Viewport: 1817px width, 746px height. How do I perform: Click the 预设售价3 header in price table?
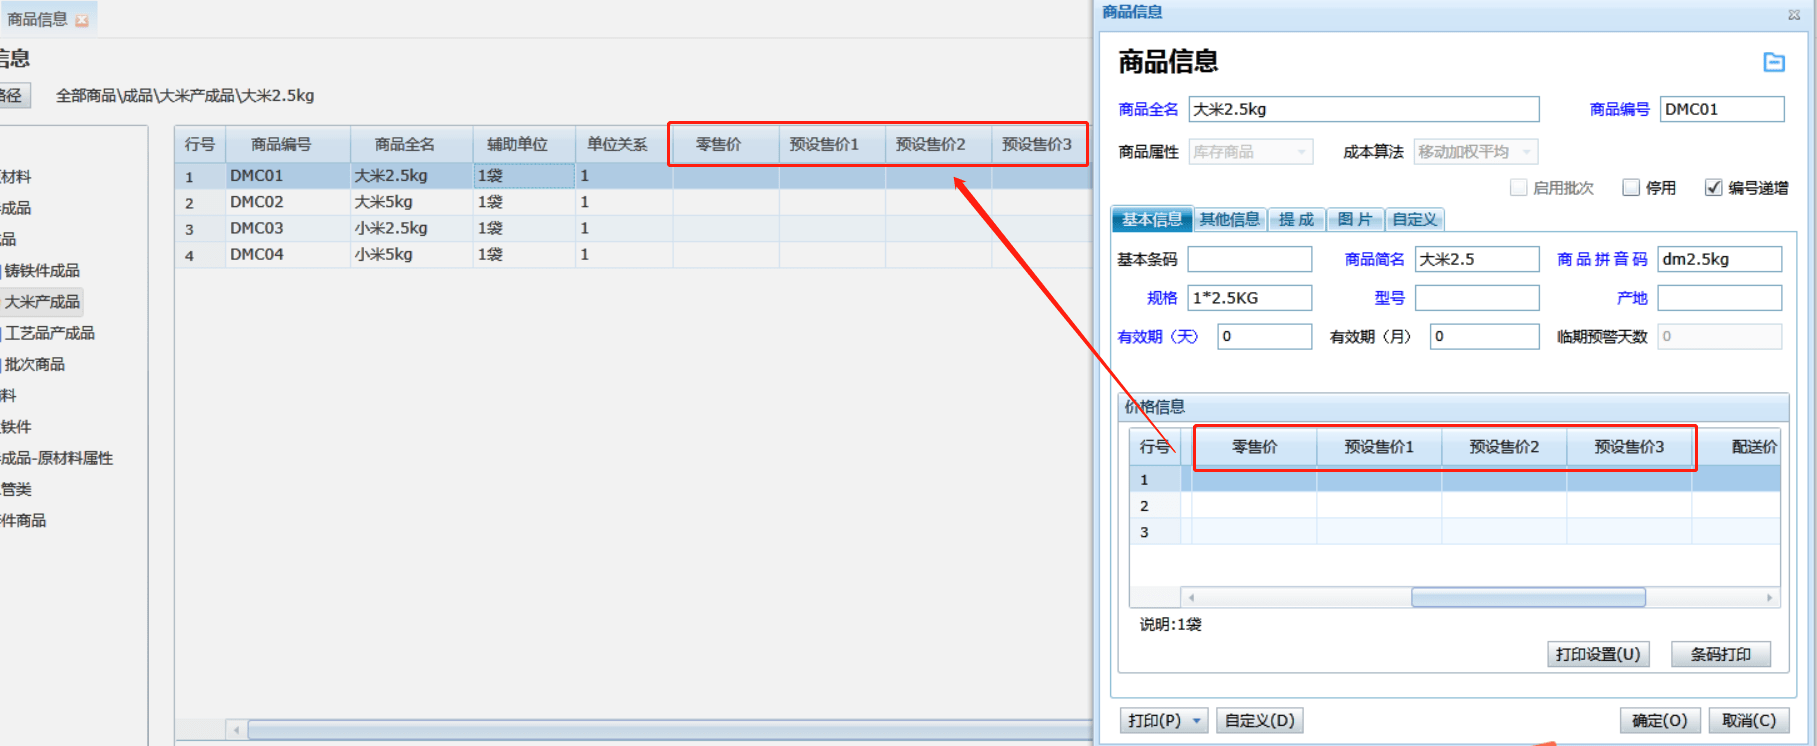coord(1629,447)
